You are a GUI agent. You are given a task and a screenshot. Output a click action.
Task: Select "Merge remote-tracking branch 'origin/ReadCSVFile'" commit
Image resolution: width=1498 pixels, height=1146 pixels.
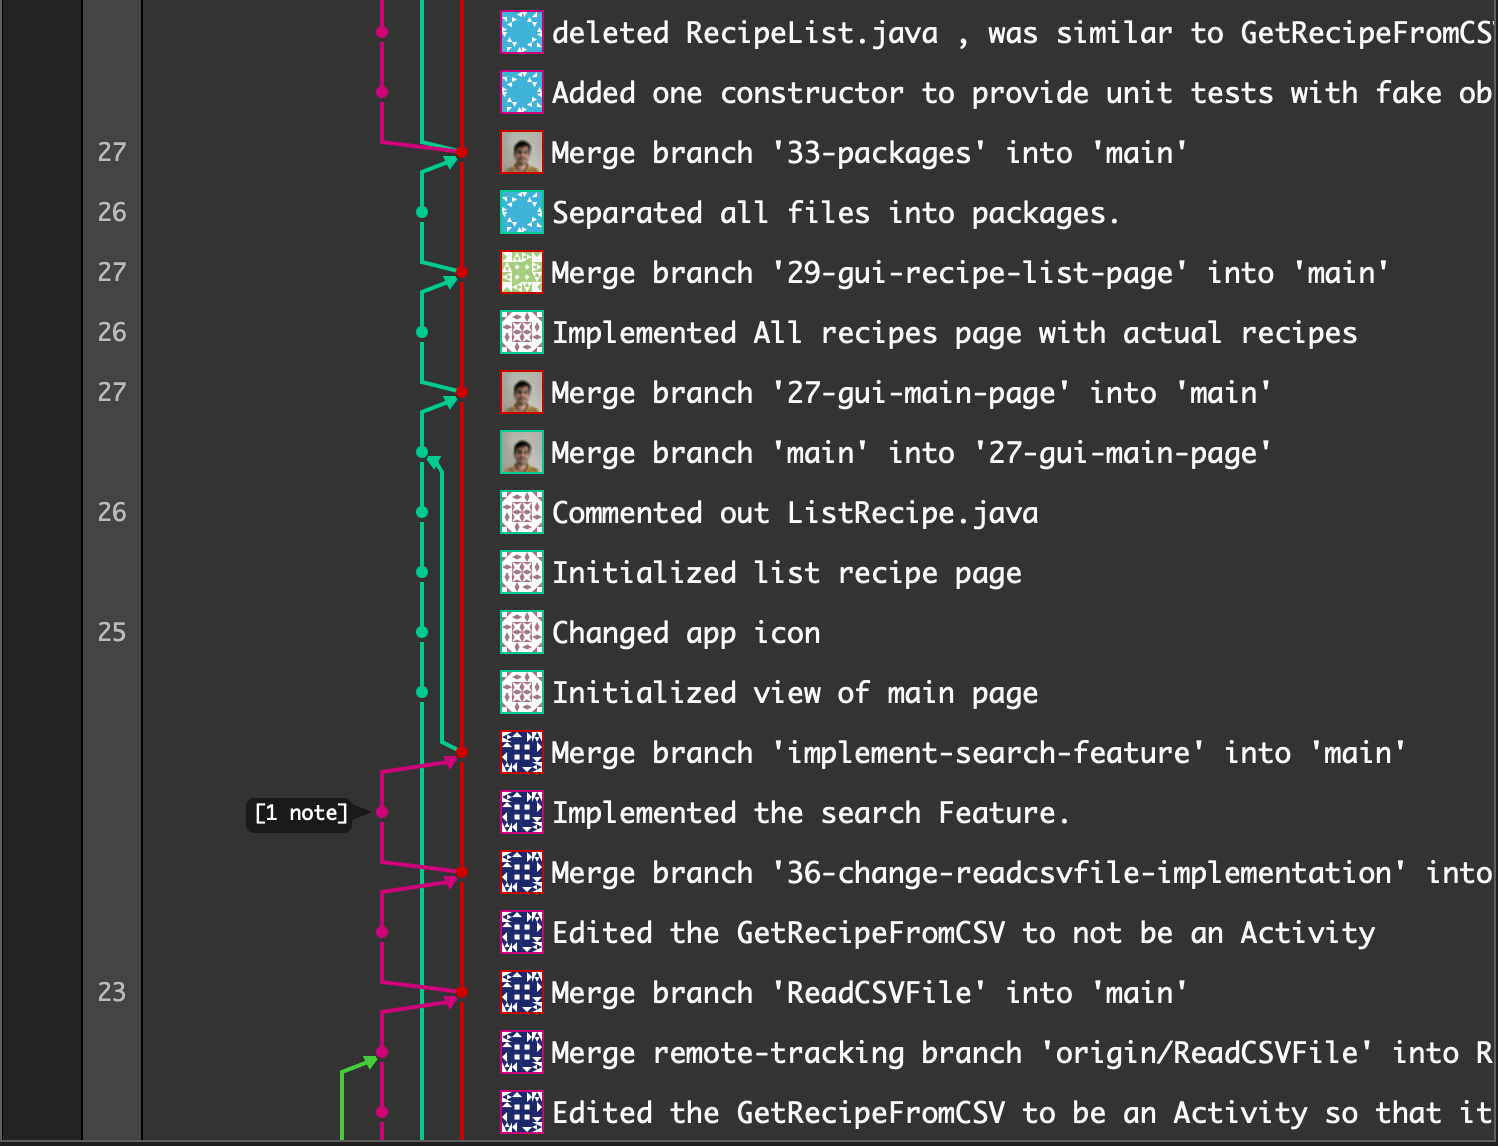(x=1024, y=1053)
